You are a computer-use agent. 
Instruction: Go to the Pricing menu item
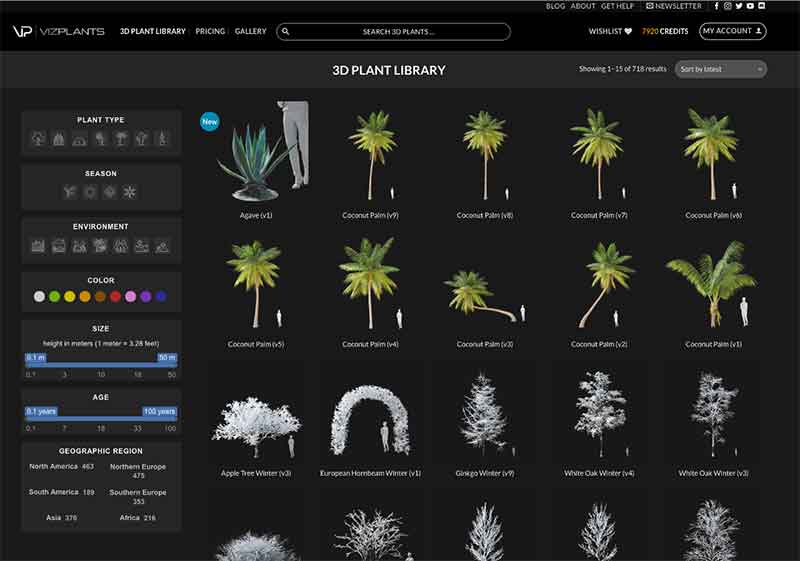click(210, 32)
